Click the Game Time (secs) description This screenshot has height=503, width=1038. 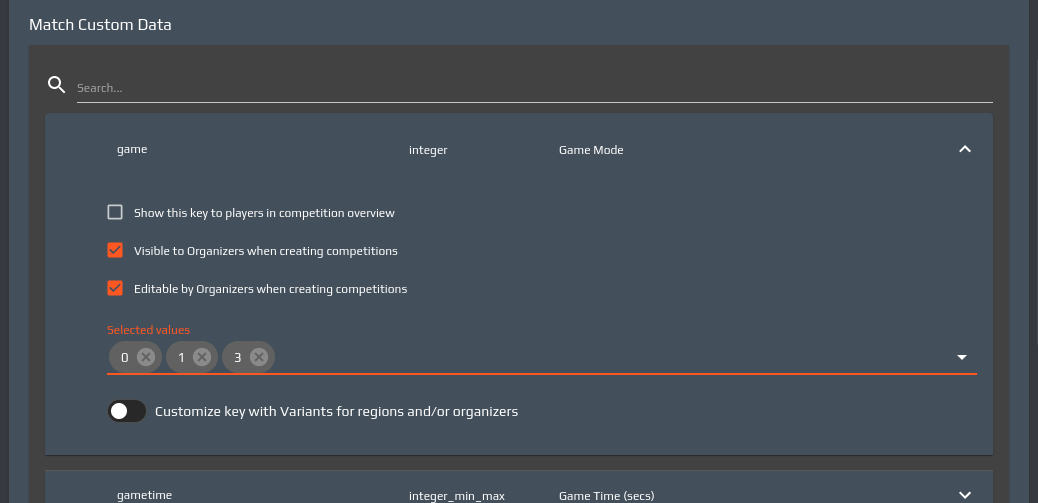coord(606,495)
